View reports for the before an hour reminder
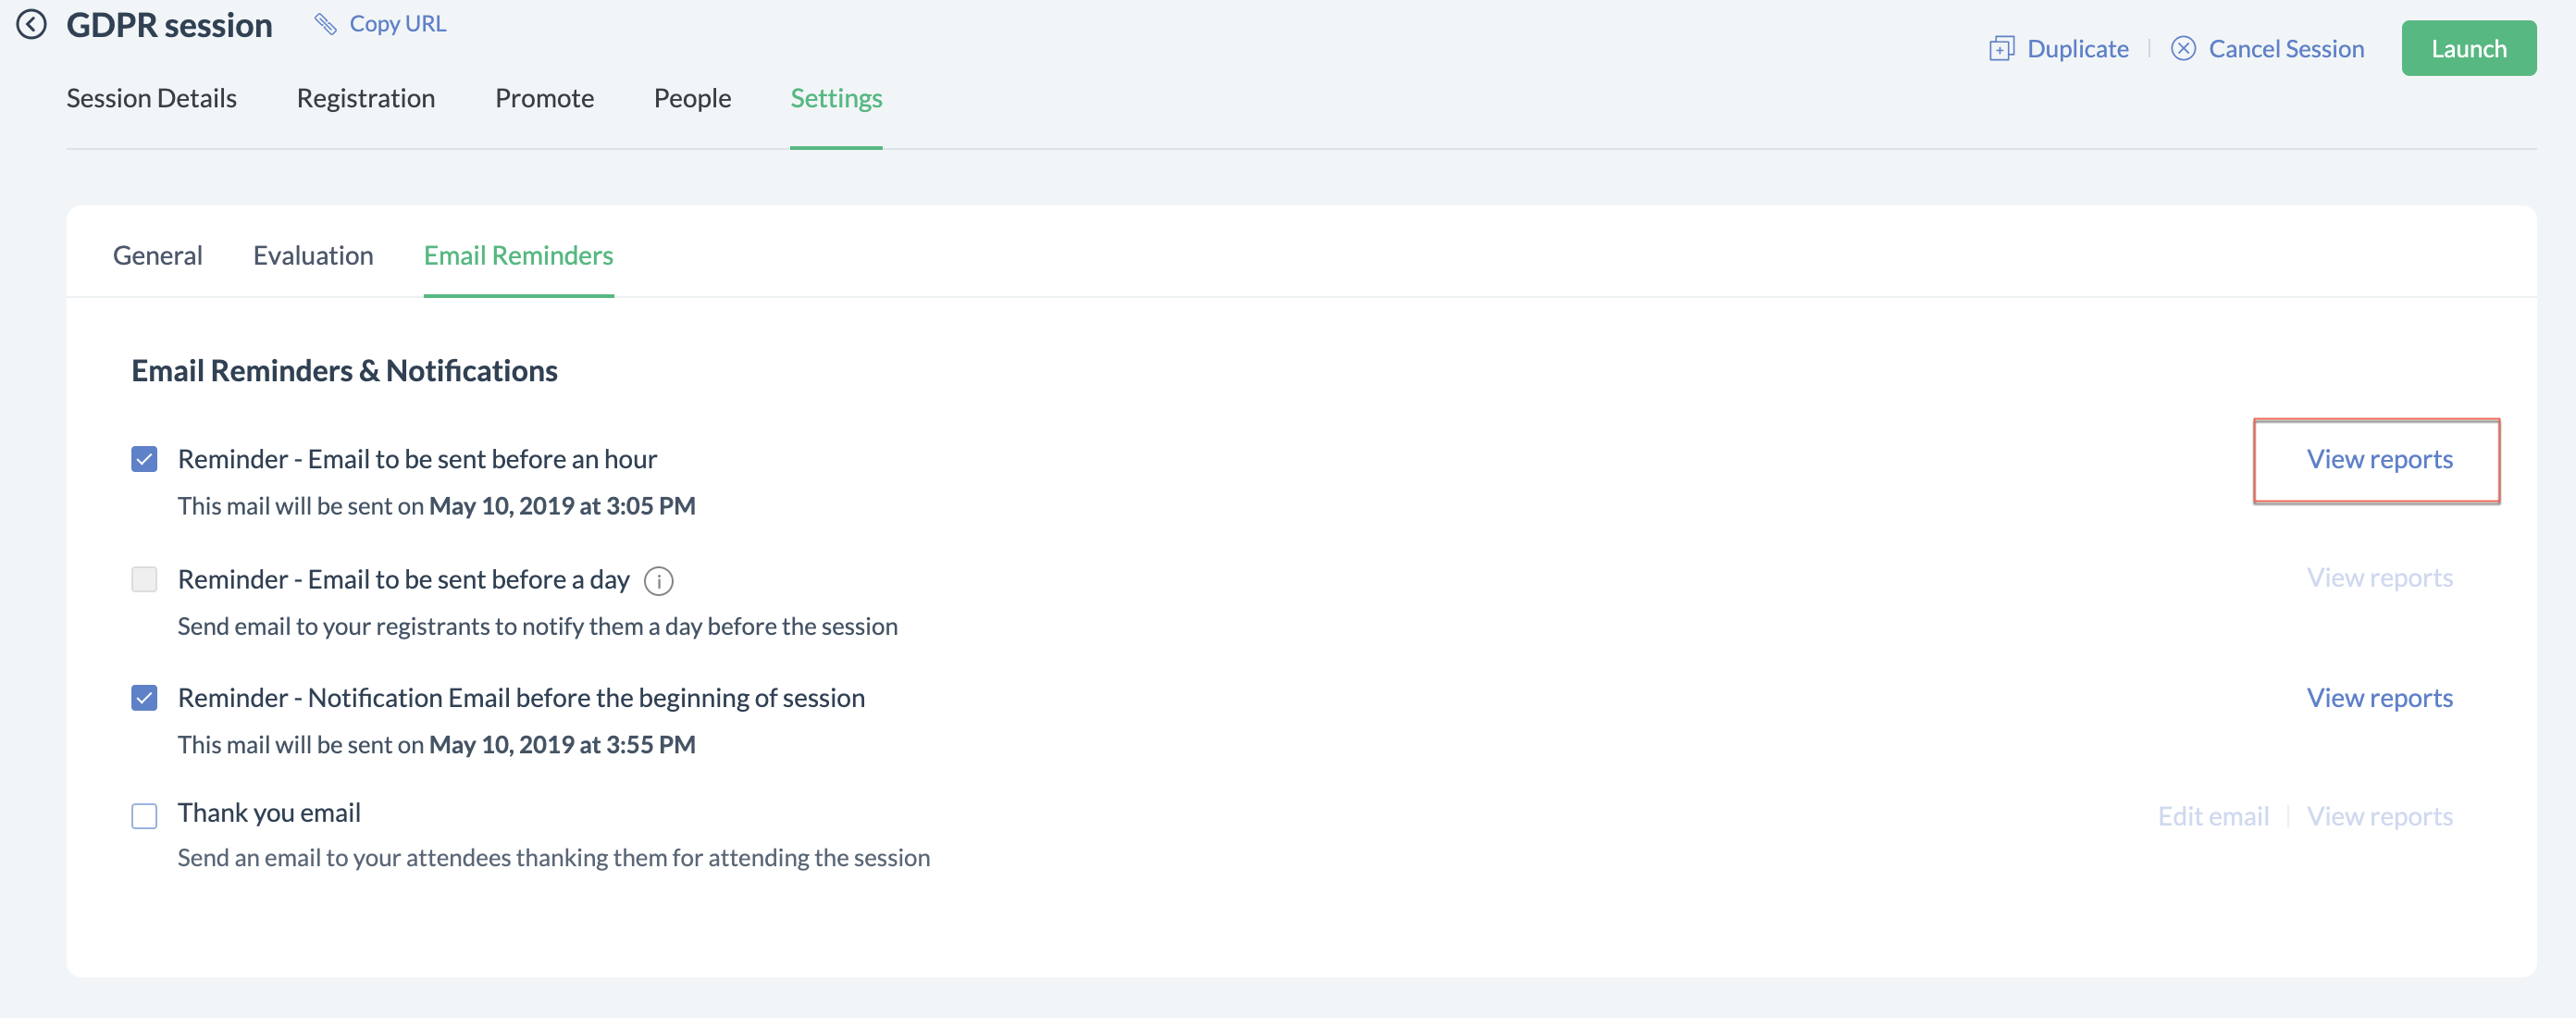 click(x=2379, y=459)
